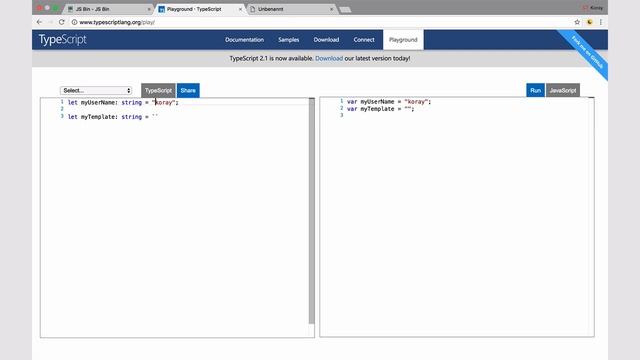
Task: Click the Chrome profile name at top right
Action: point(596,8)
